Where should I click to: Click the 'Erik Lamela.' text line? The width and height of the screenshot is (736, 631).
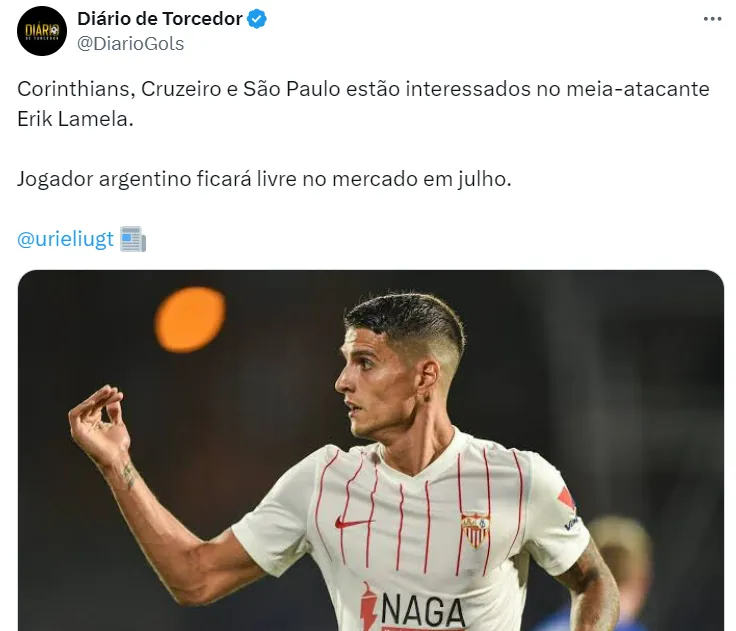pos(75,119)
